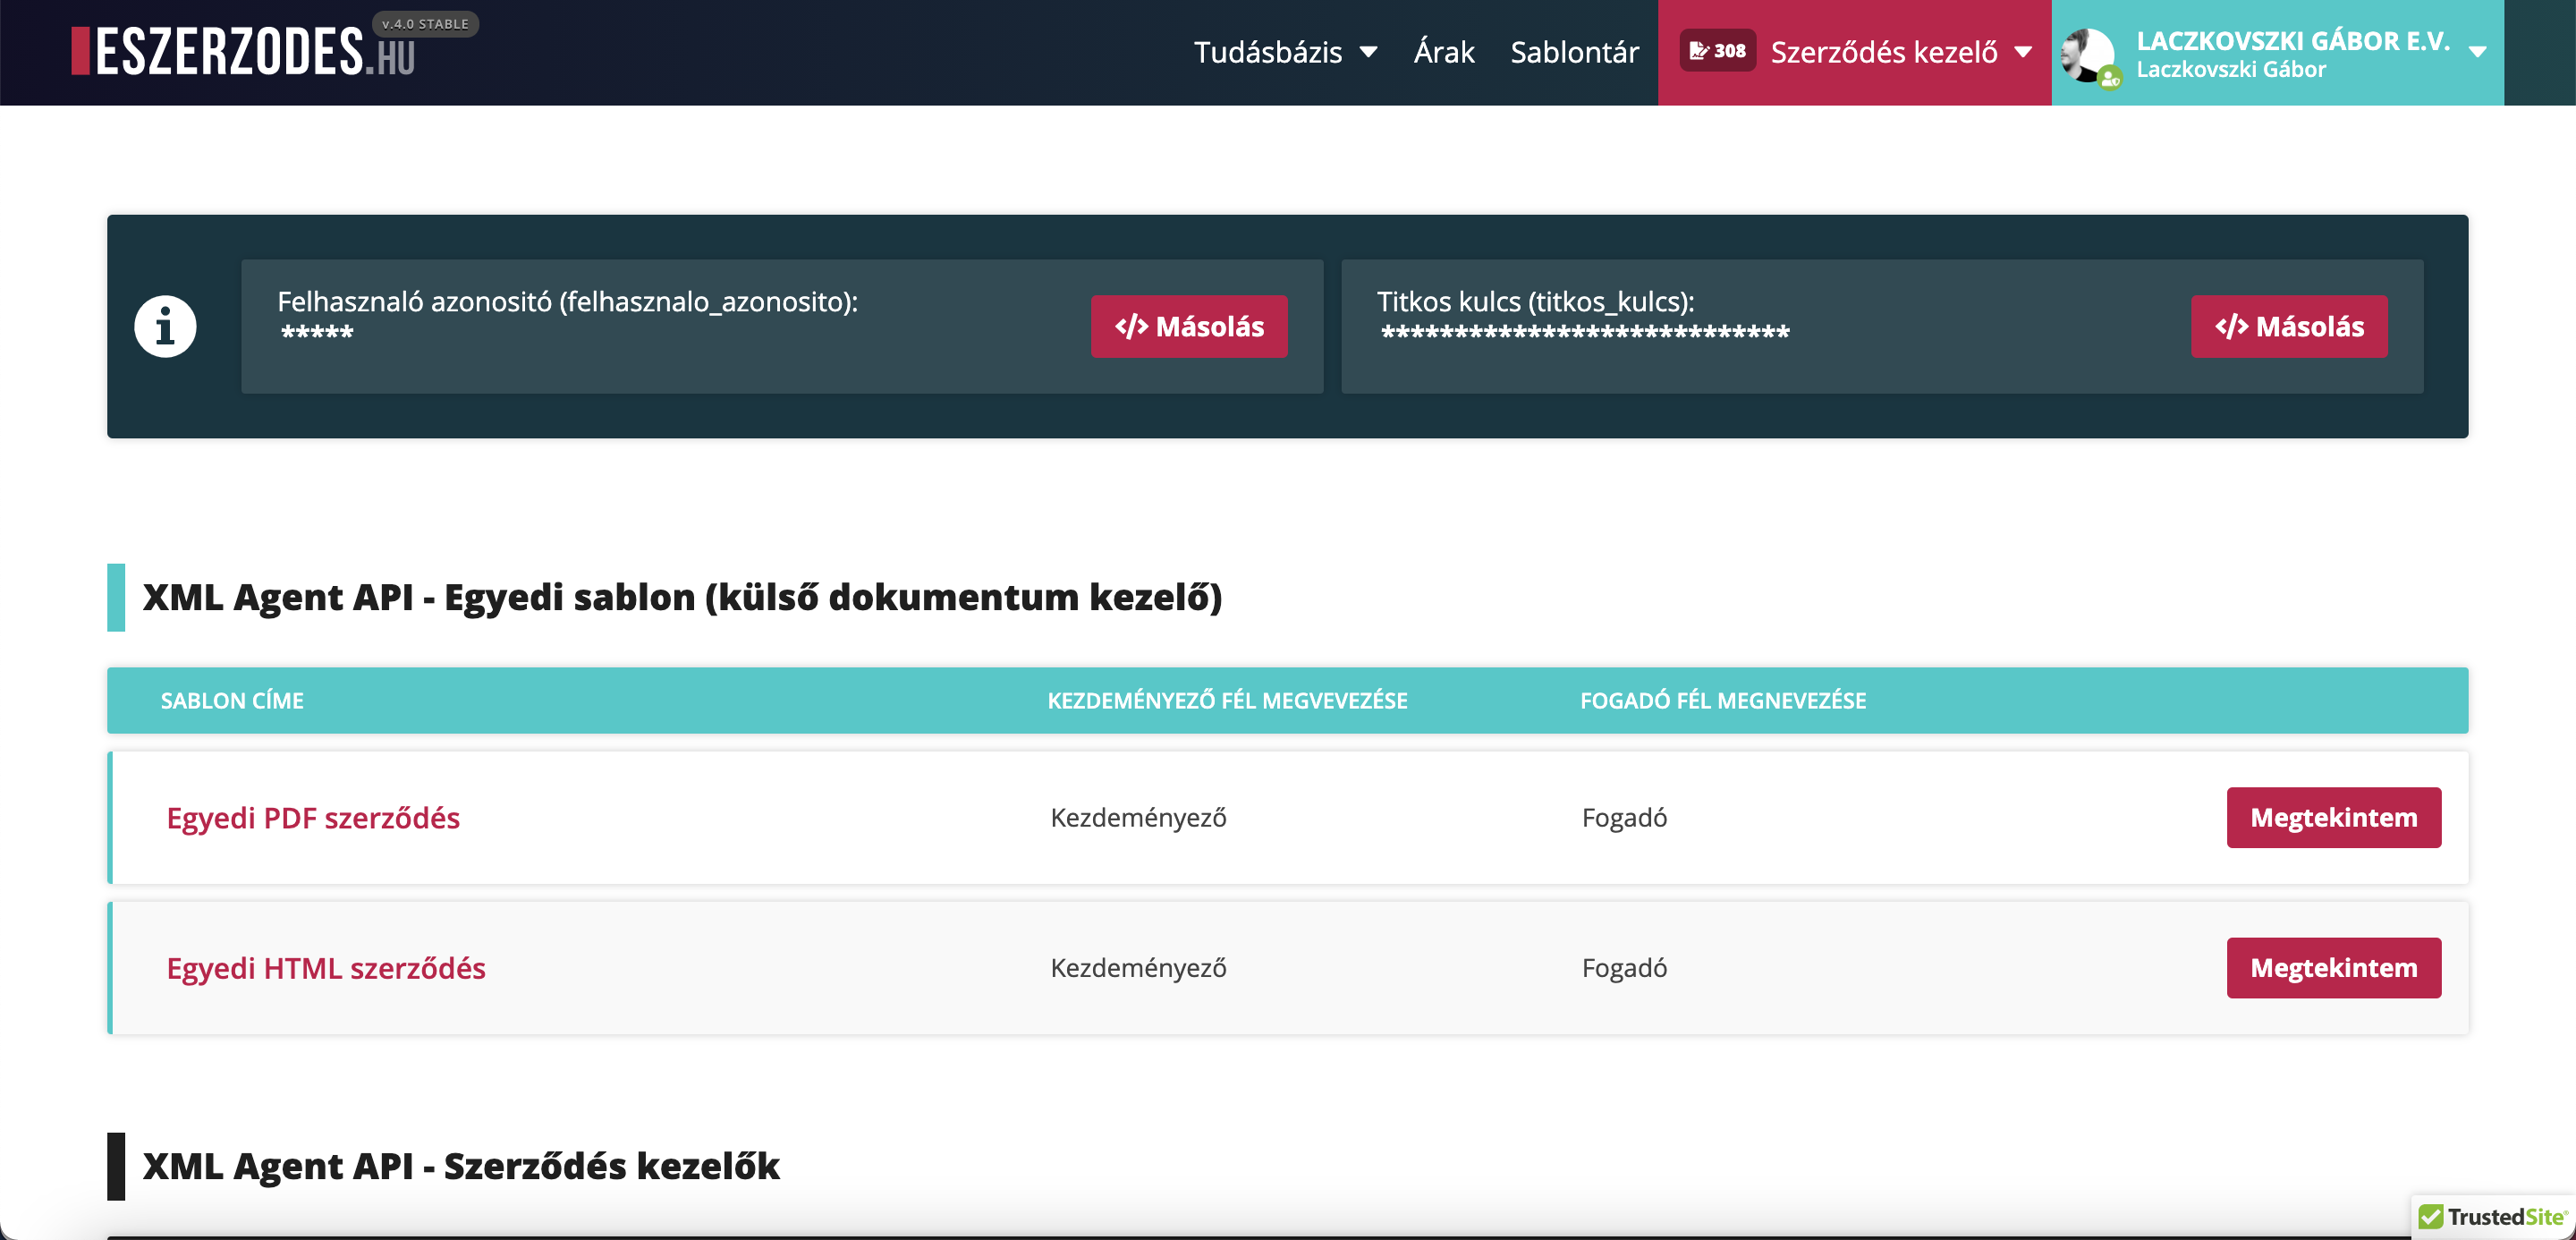
Task: Open the Egyedi HTML szerződés template
Action: (326, 968)
